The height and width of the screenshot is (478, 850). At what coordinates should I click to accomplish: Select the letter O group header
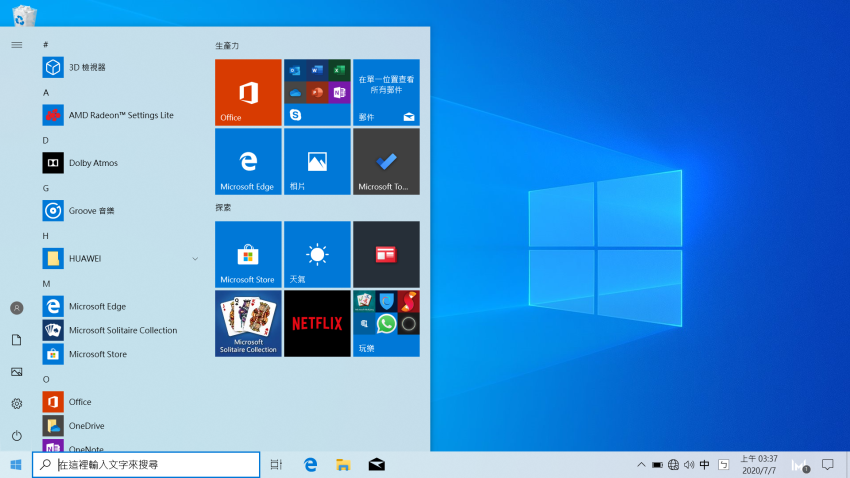point(46,379)
